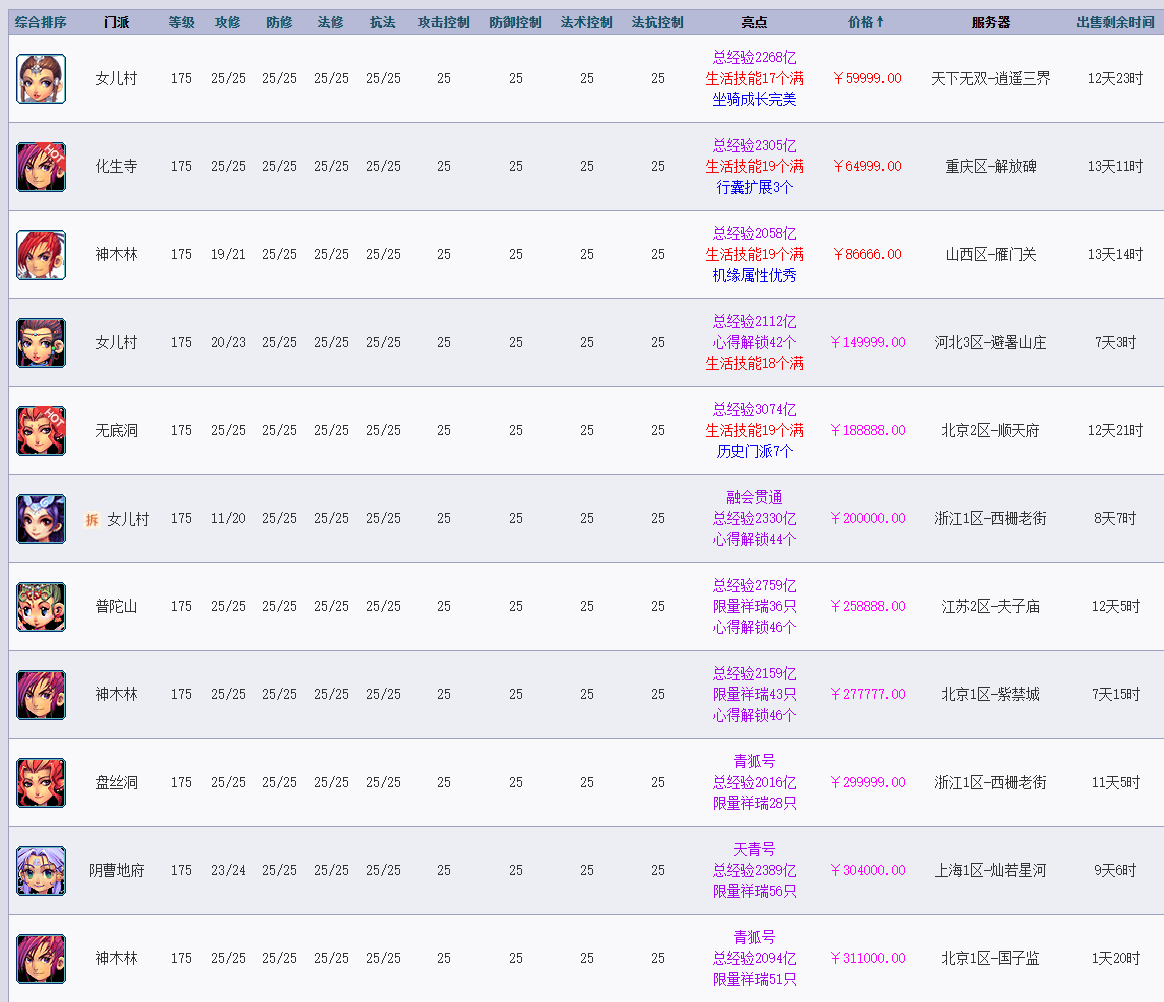Open avatar of 神木林 ￥86666.00 listing
This screenshot has width=1164, height=1002.
[x=41, y=255]
